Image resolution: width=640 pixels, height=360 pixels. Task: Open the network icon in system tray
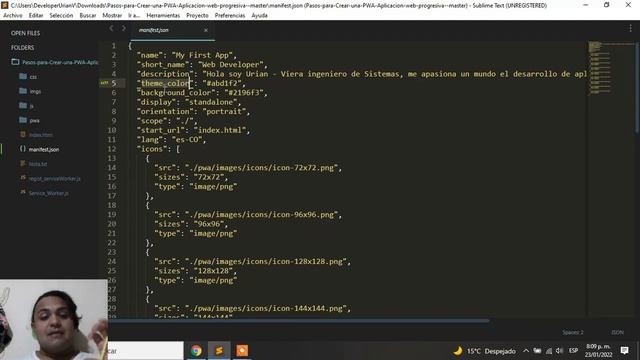point(549,351)
